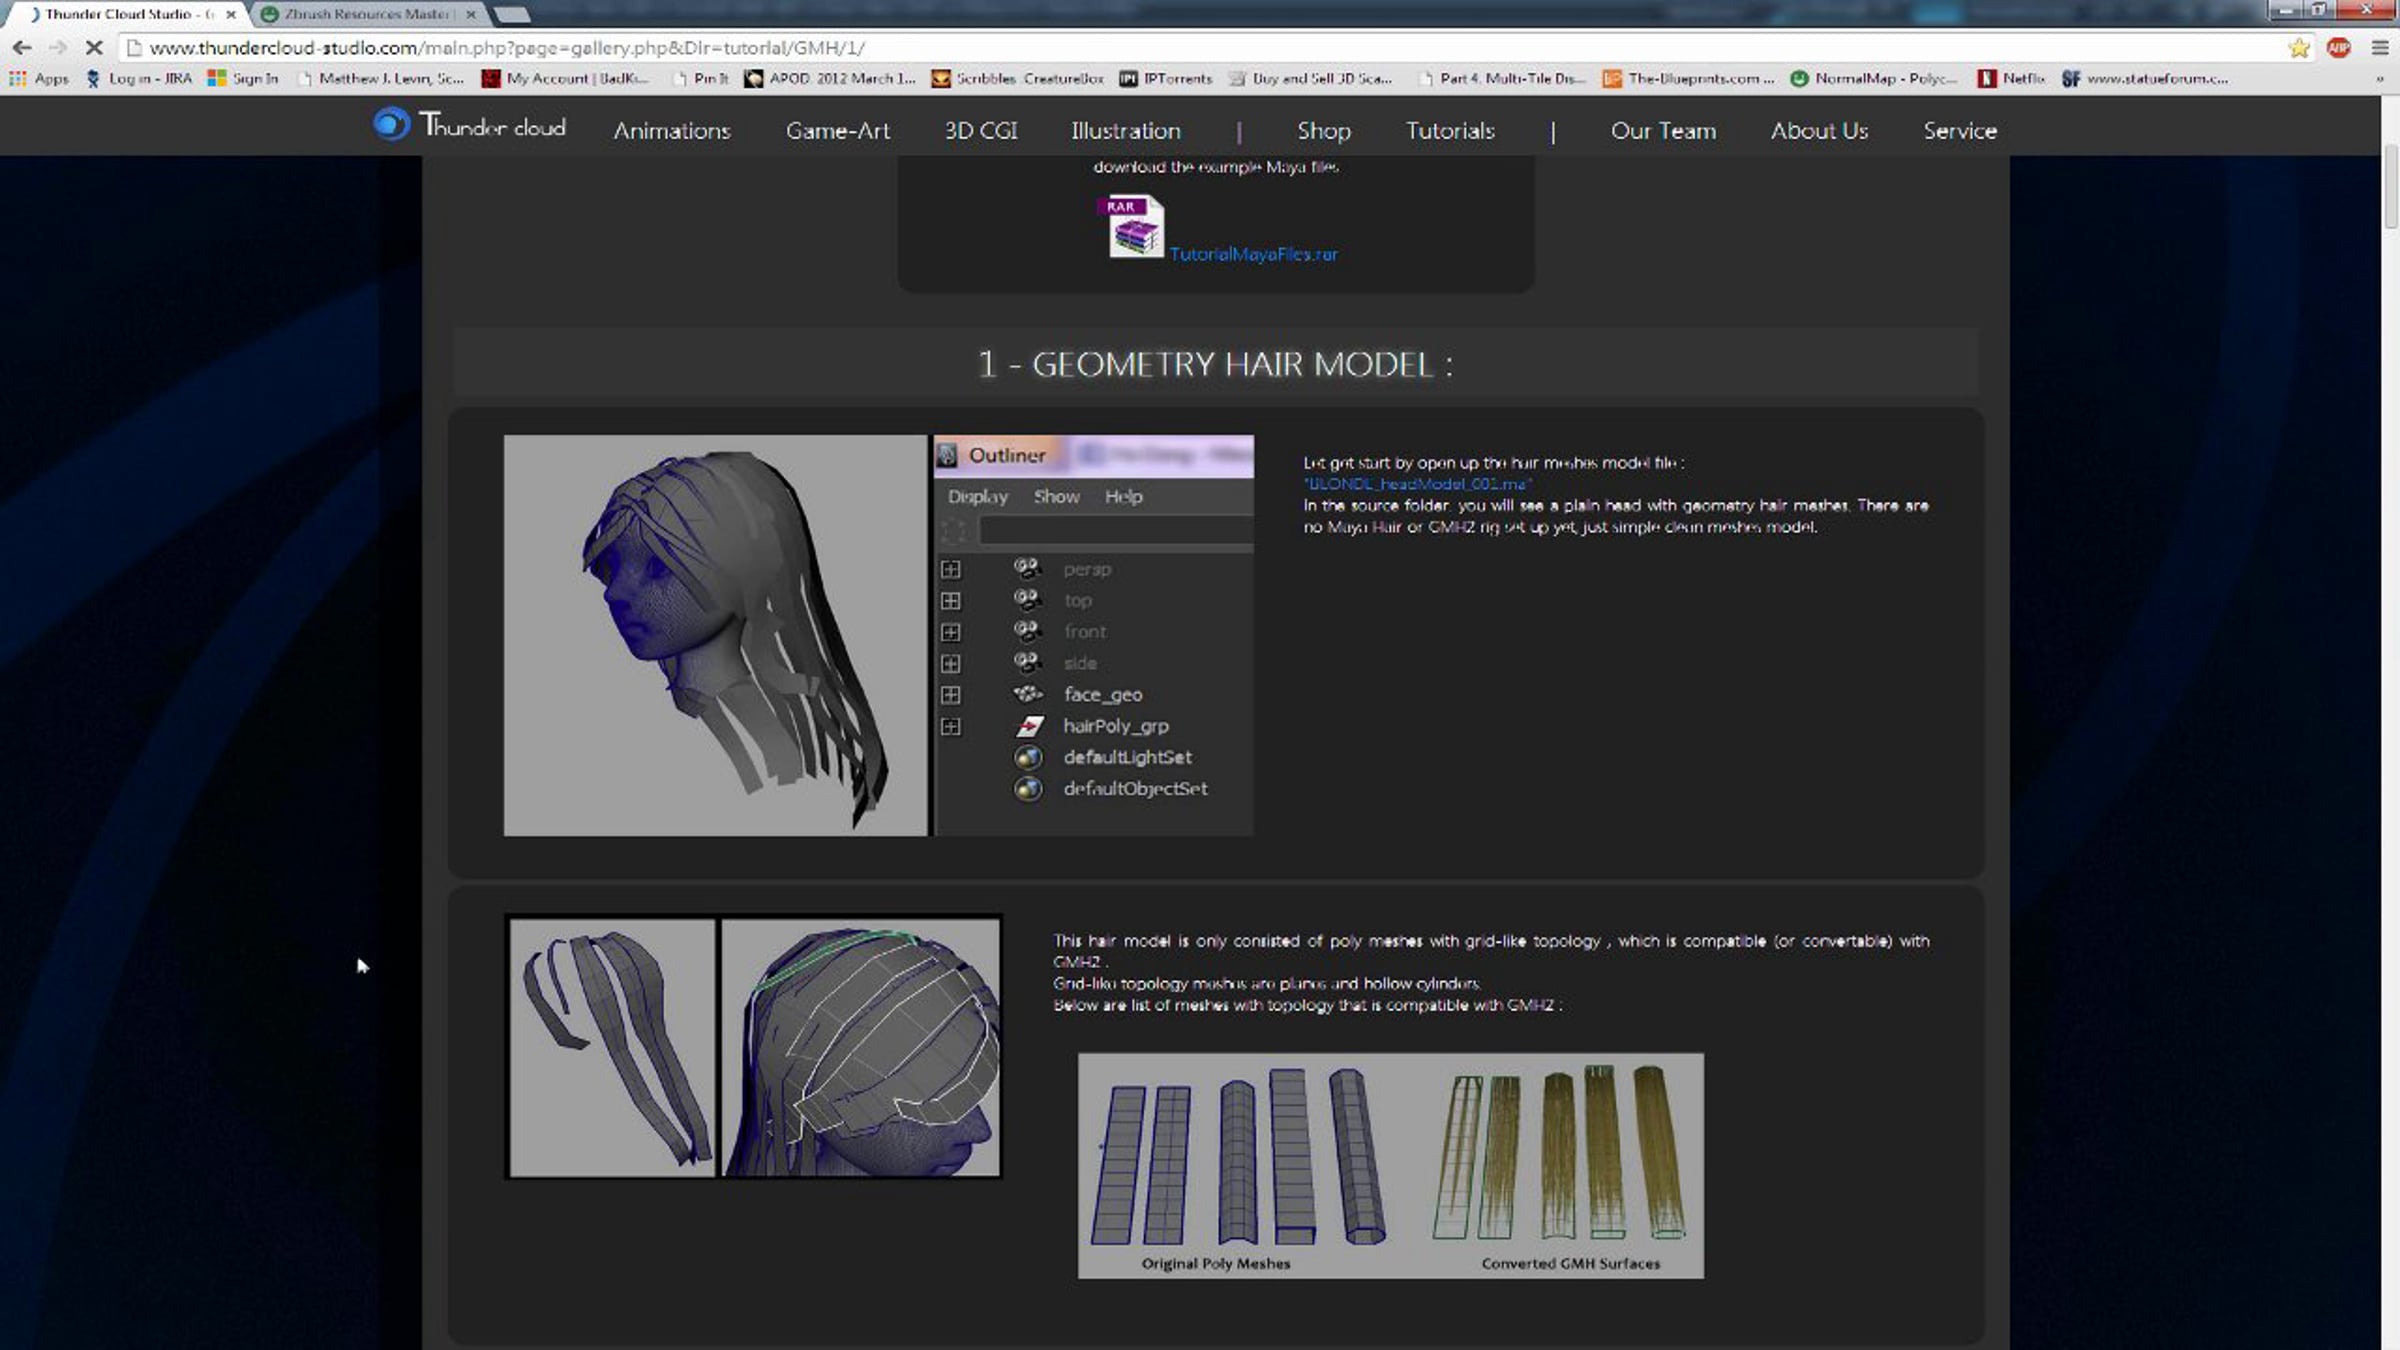The width and height of the screenshot is (2400, 1350).
Task: Expand the face_geo node in Outliner
Action: point(950,695)
